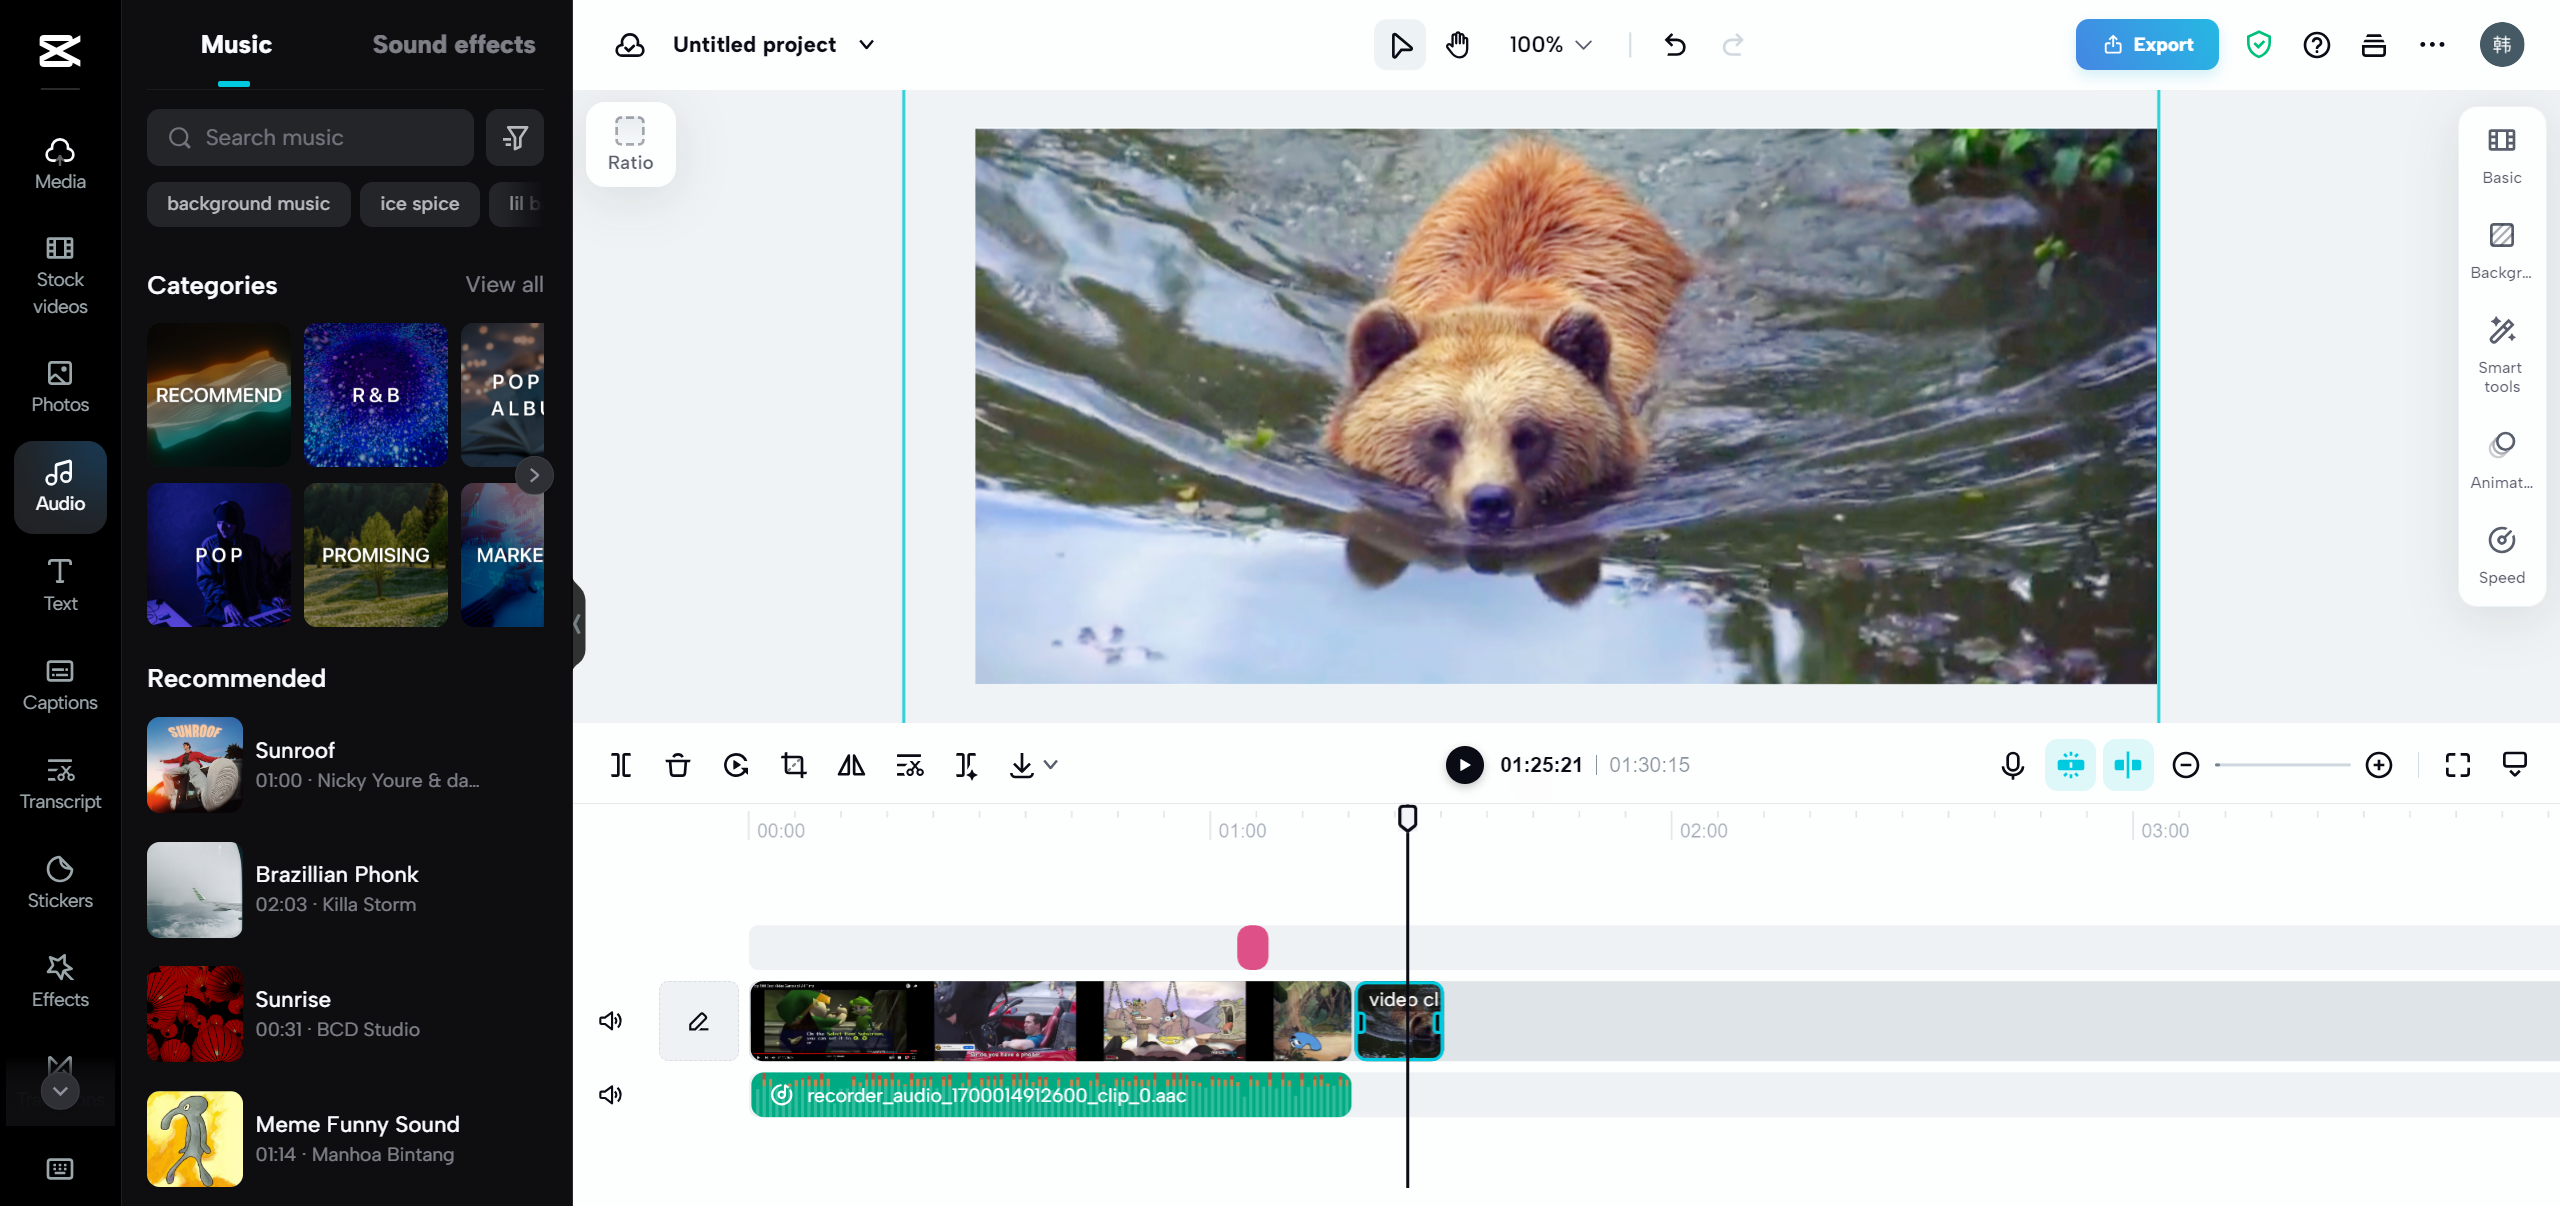Collapse the left audio panel handle
Image resolution: width=2560 pixels, height=1206 pixels.
click(x=578, y=624)
